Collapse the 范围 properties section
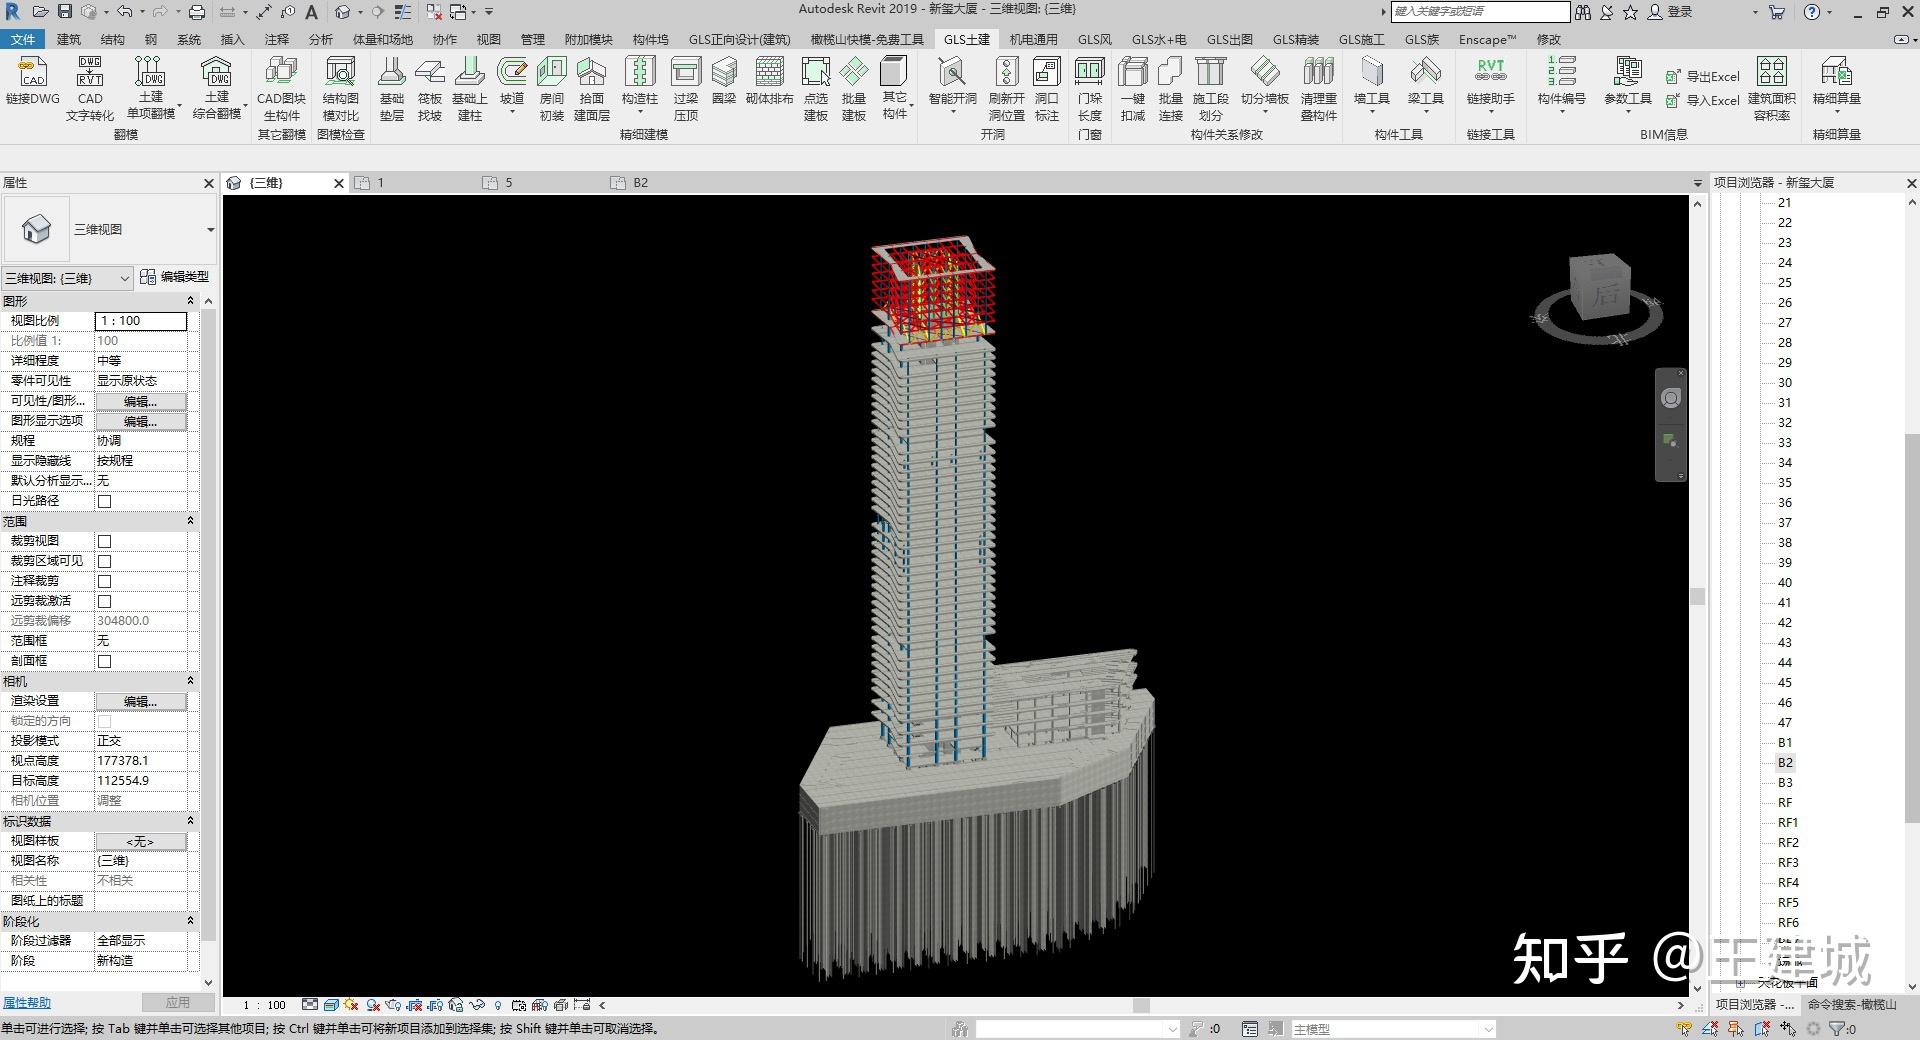The image size is (1920, 1040). 190,521
